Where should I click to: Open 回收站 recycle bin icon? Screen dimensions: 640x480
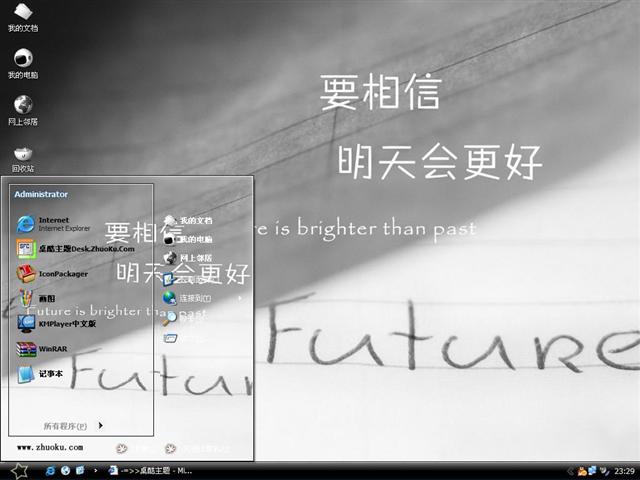[23, 159]
